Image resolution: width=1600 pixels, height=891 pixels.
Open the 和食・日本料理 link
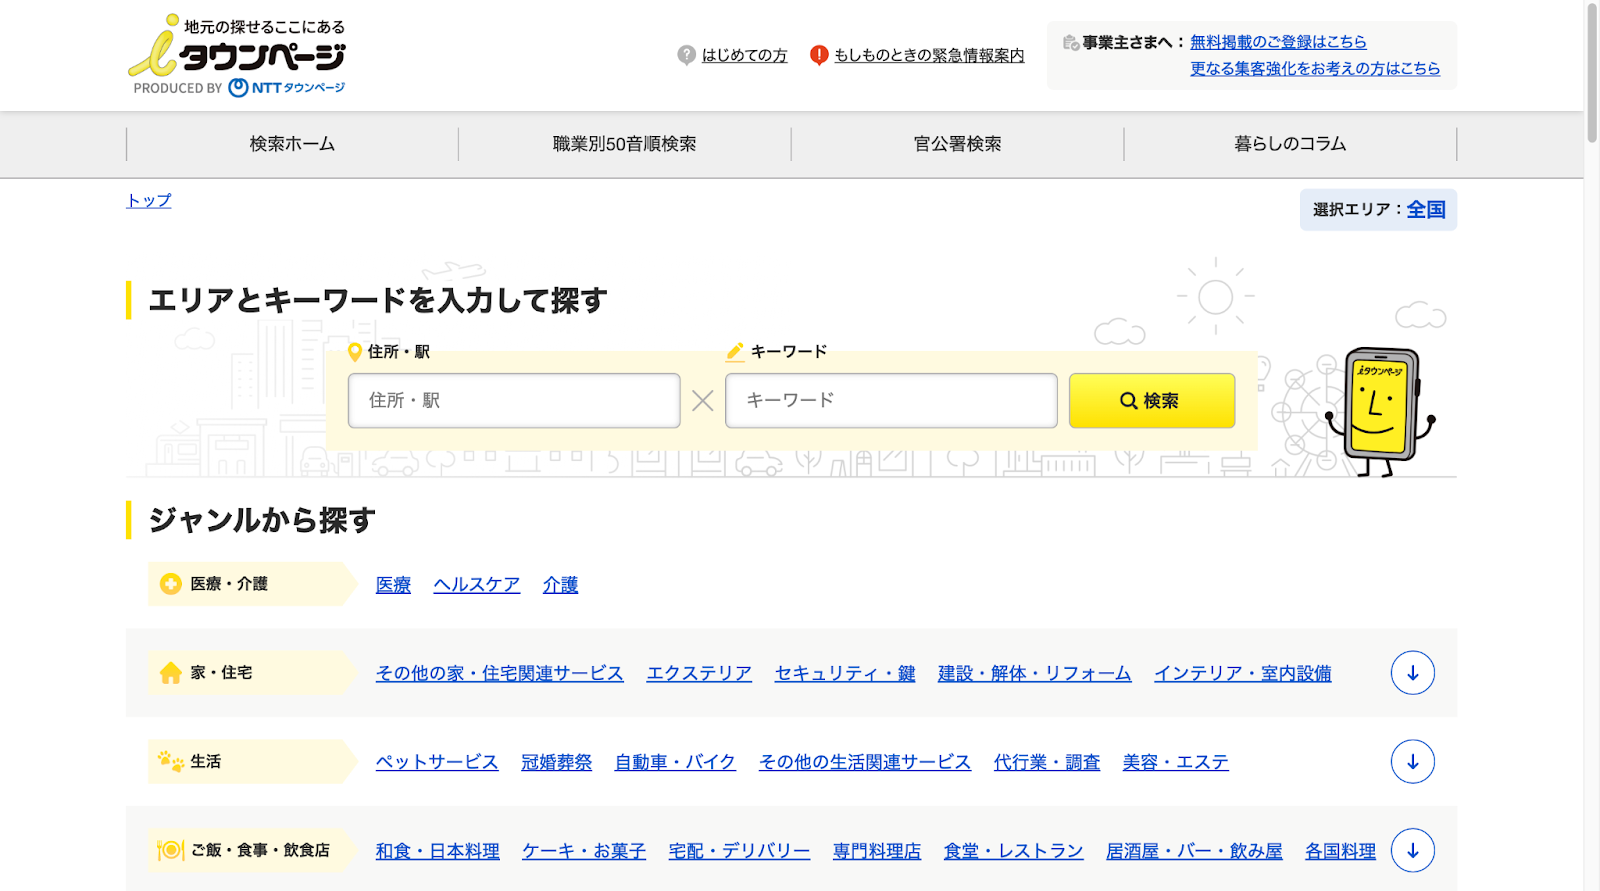[x=437, y=851]
